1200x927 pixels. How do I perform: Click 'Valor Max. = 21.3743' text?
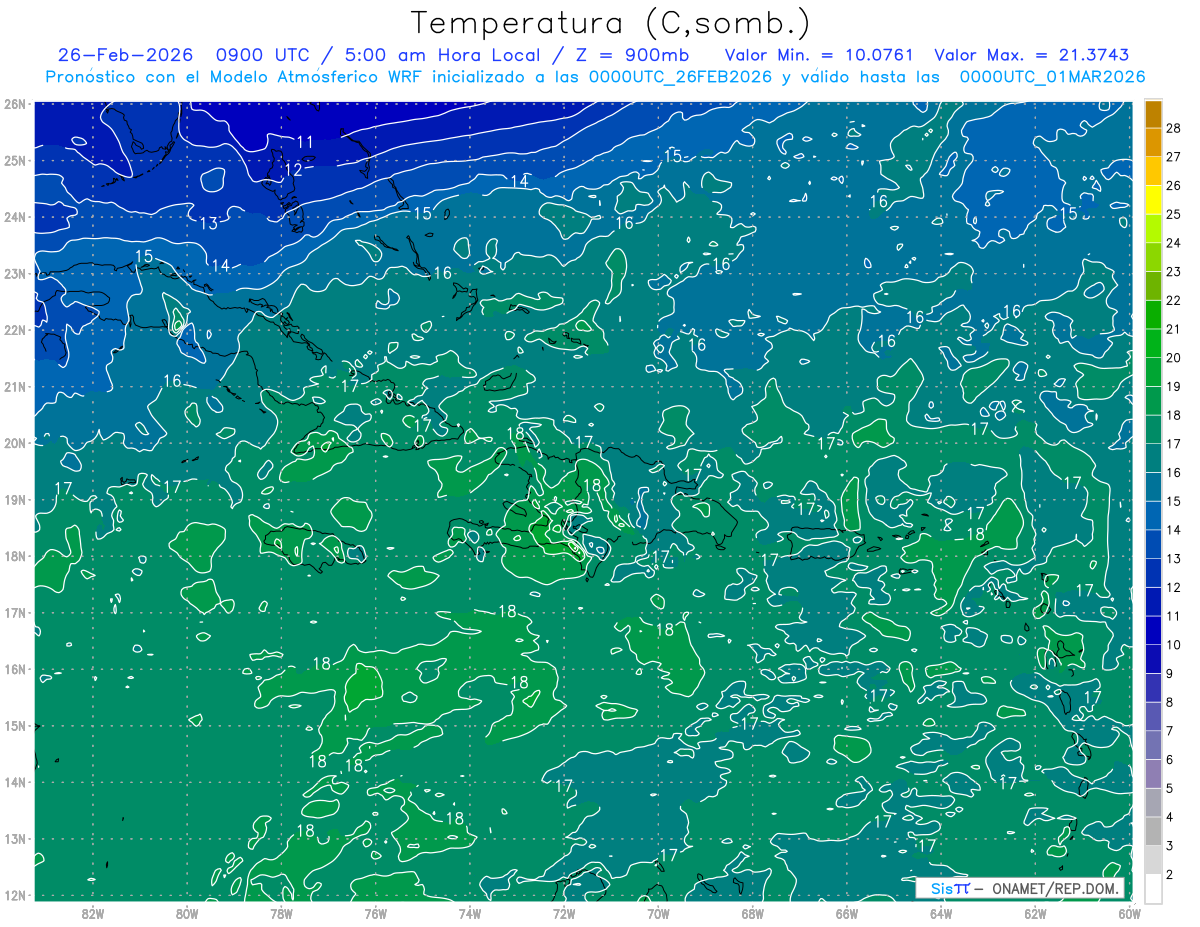(1032, 55)
